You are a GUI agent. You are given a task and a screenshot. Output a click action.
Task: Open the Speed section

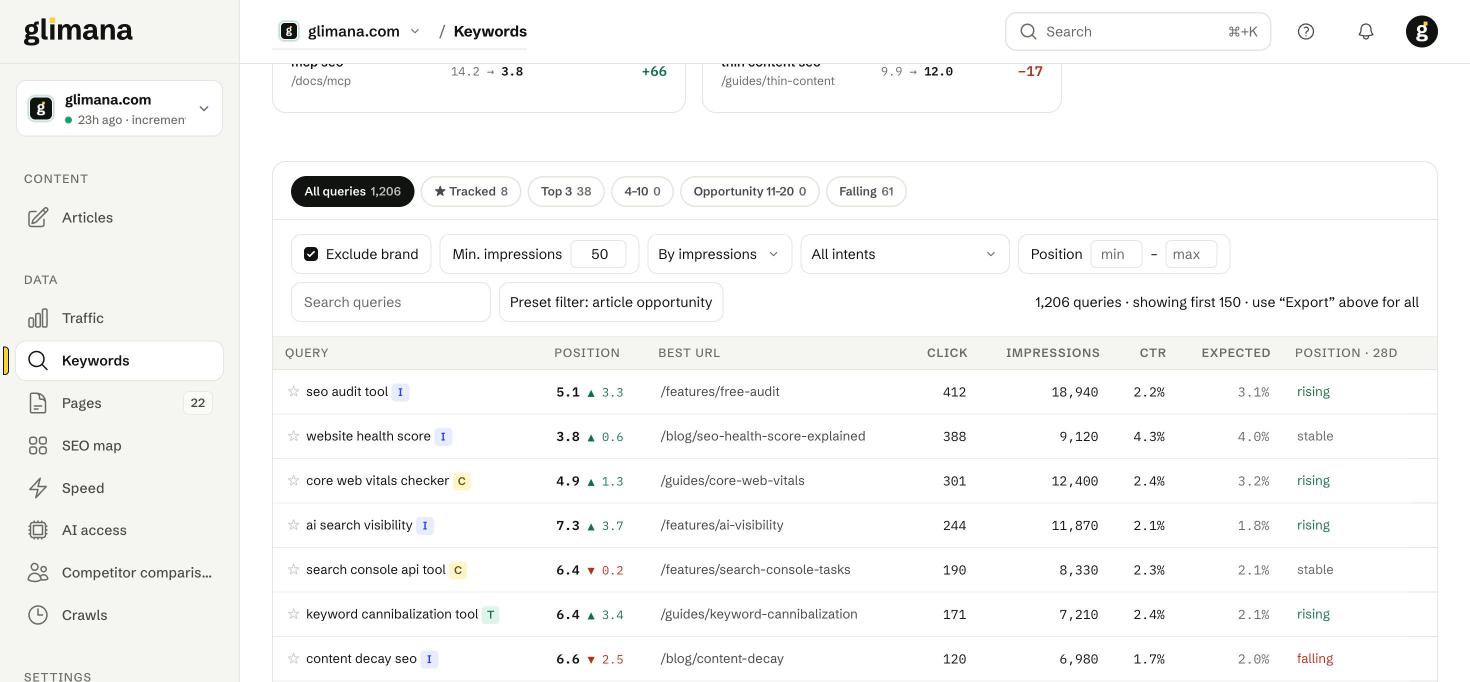point(119,488)
